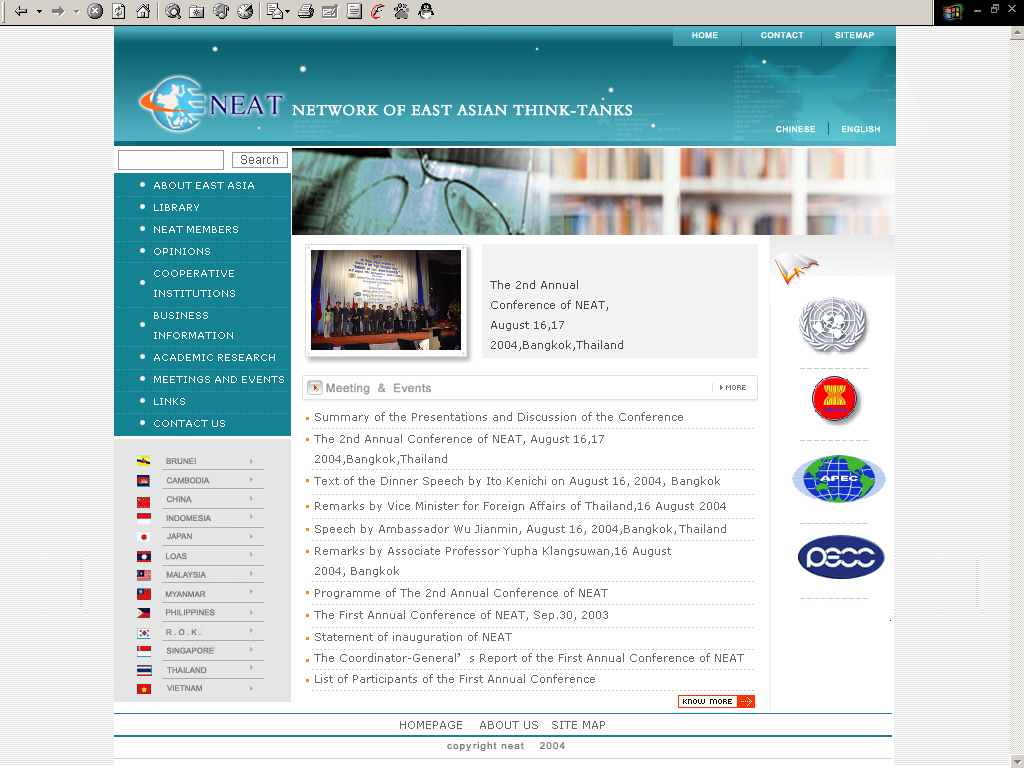The height and width of the screenshot is (768, 1024).
Task: Open the Mail icon dropdown arrow
Action: (287, 11)
